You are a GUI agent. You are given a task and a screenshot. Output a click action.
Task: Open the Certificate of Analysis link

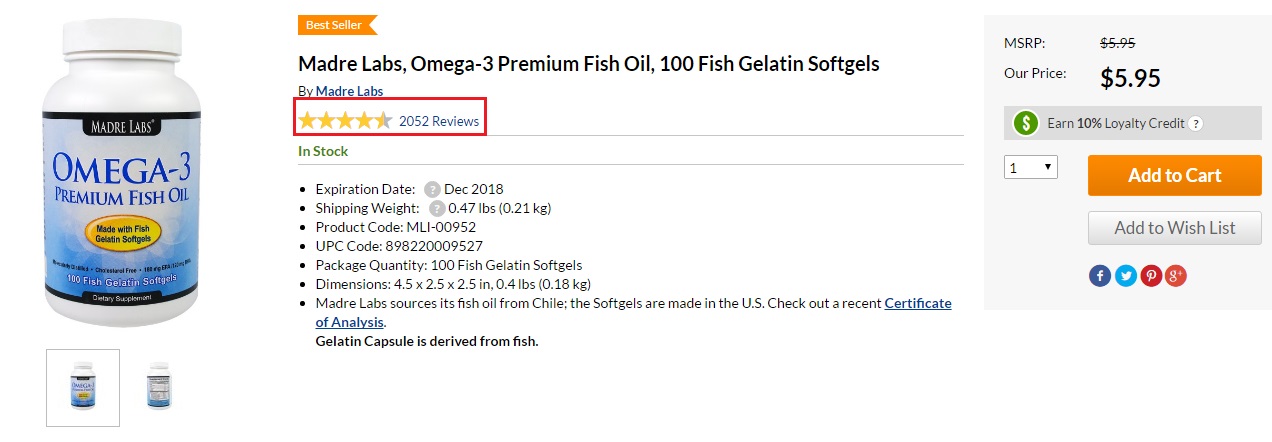click(x=917, y=303)
